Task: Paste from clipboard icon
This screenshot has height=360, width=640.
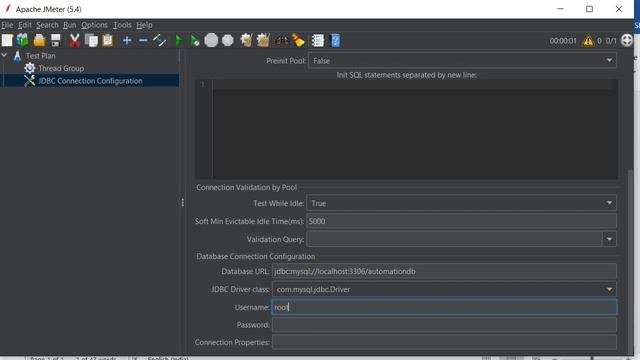Action: [x=107, y=40]
